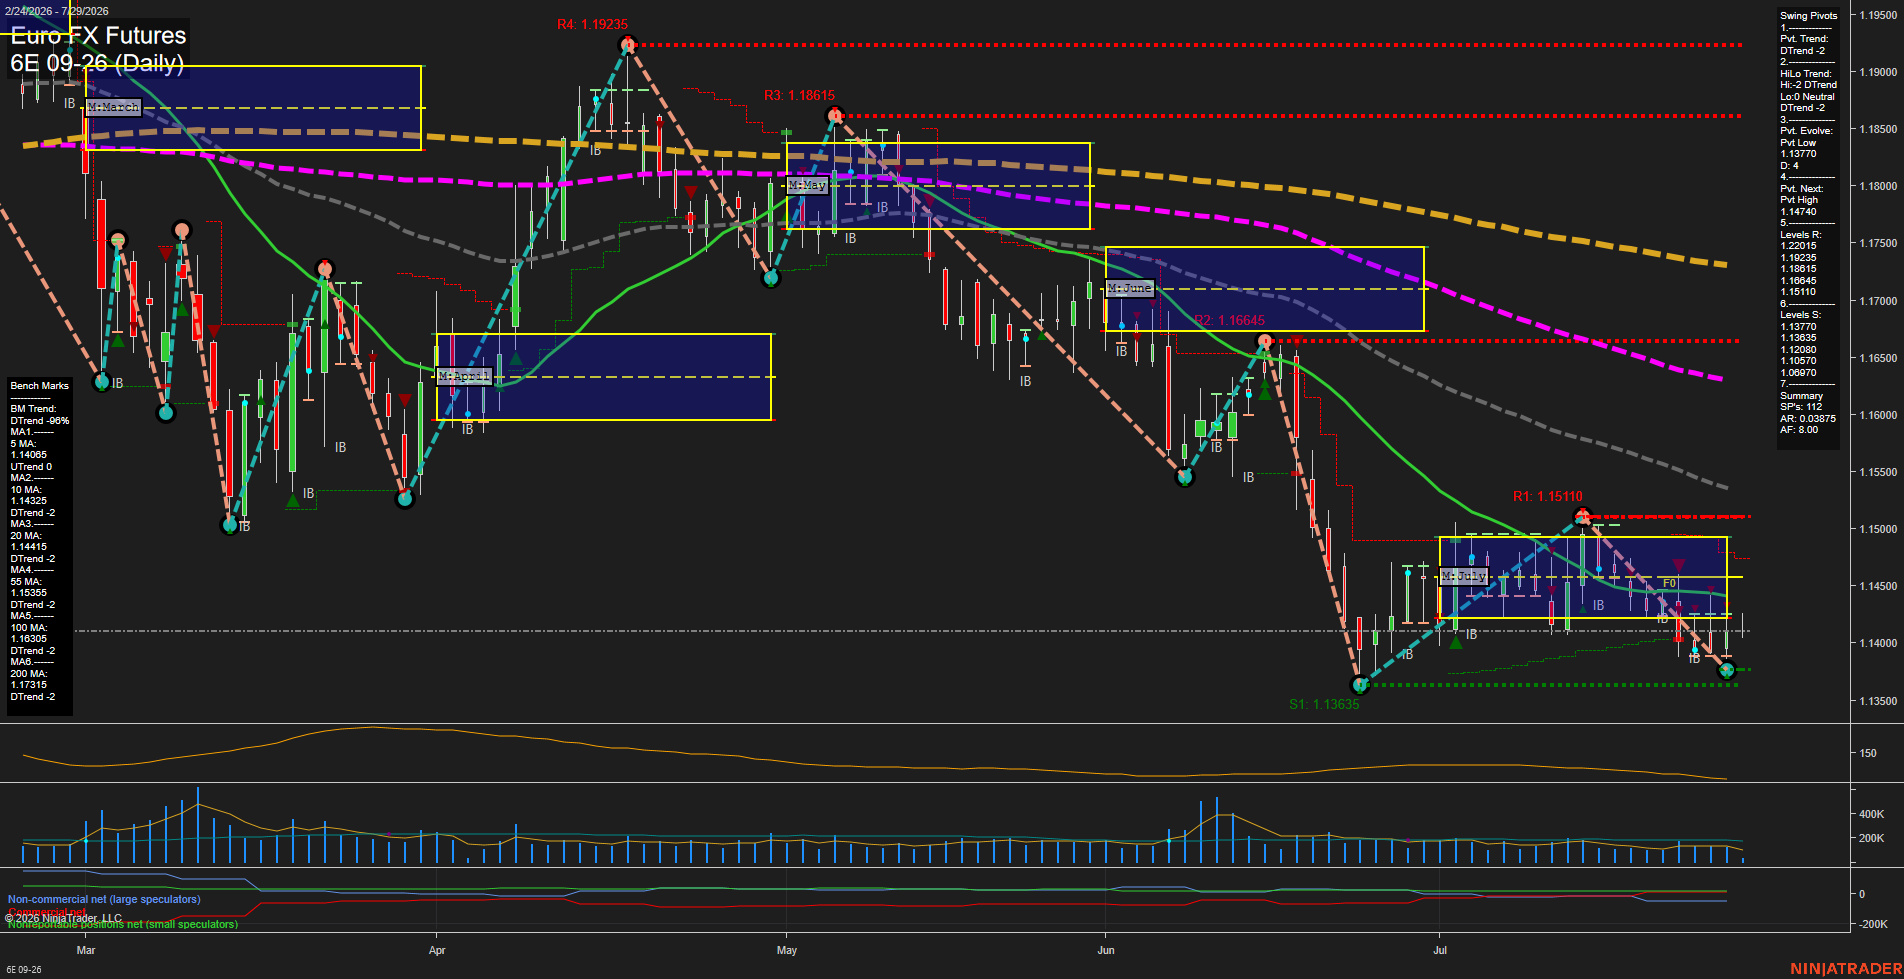The height and width of the screenshot is (979, 1904).
Task: Click the M:April monthly range label
Action: pos(464,376)
